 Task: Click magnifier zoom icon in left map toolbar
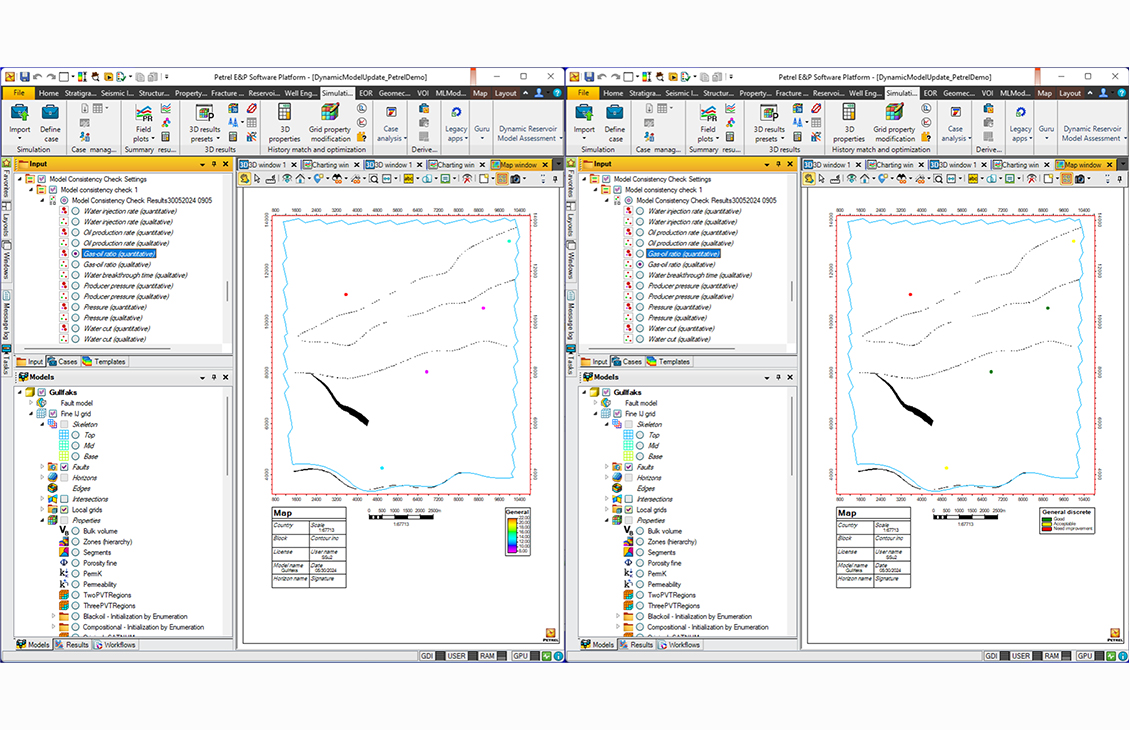click(373, 179)
